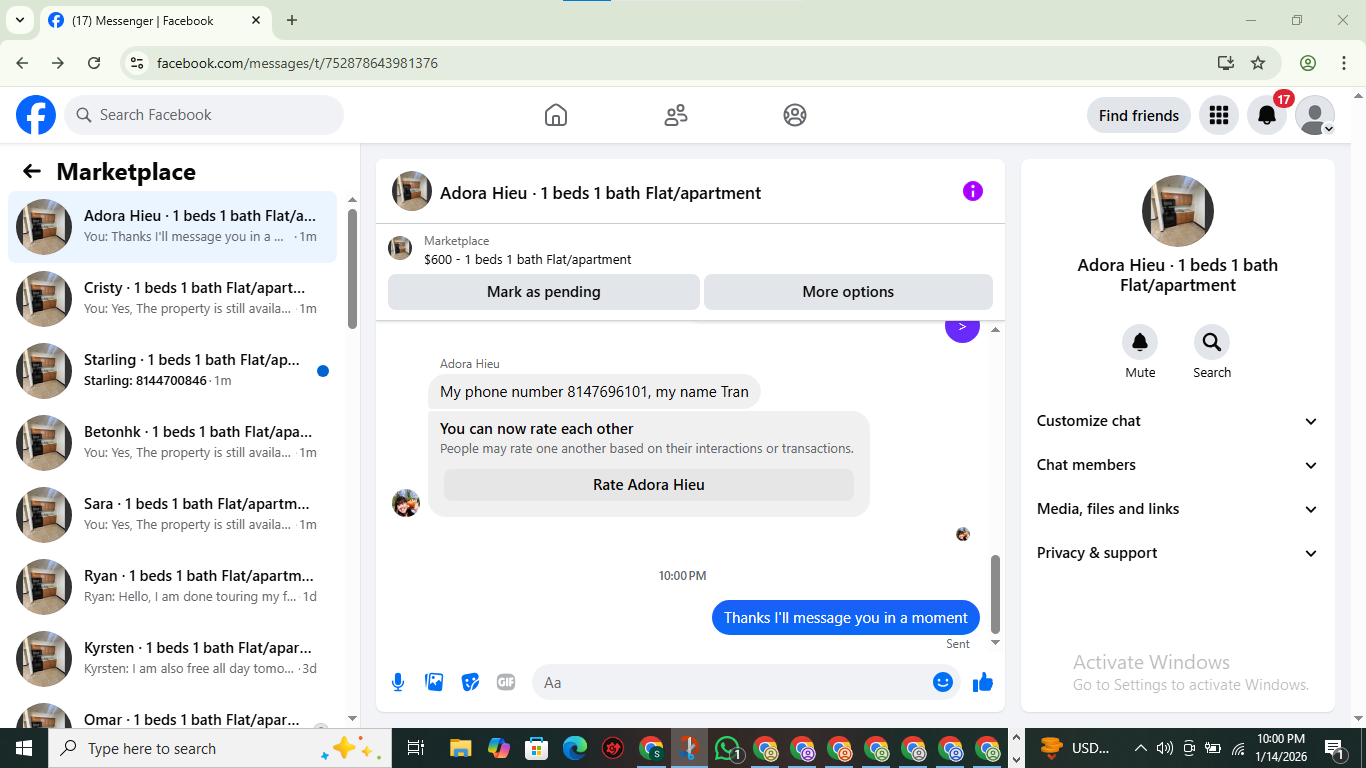Open Starling unread conversation
This screenshot has width=1366, height=768.
[x=172, y=371]
